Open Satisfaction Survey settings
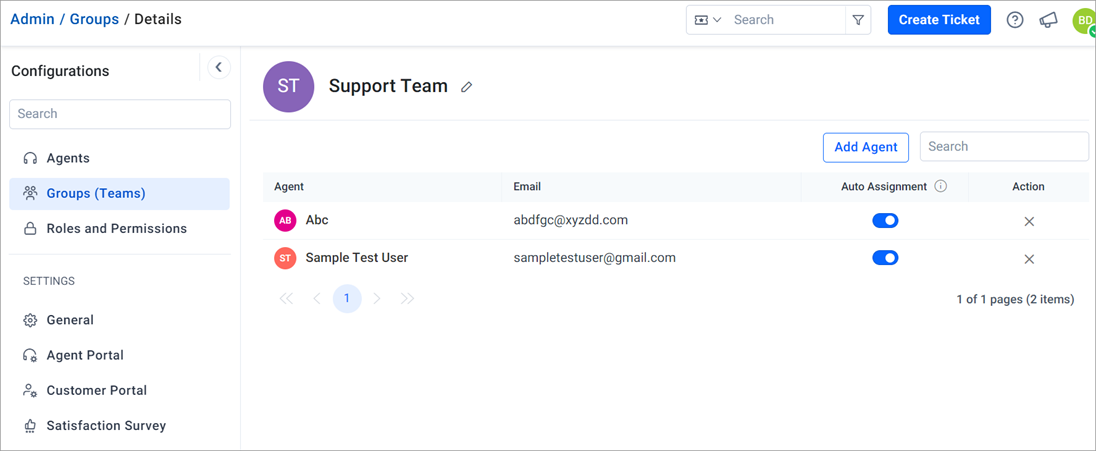The width and height of the screenshot is (1096, 451). click(120, 425)
